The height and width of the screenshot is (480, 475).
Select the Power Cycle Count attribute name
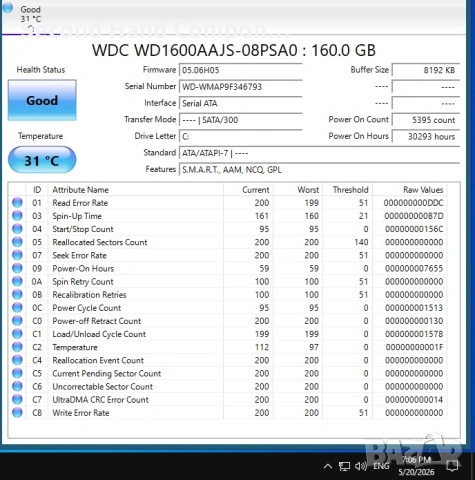[87, 308]
